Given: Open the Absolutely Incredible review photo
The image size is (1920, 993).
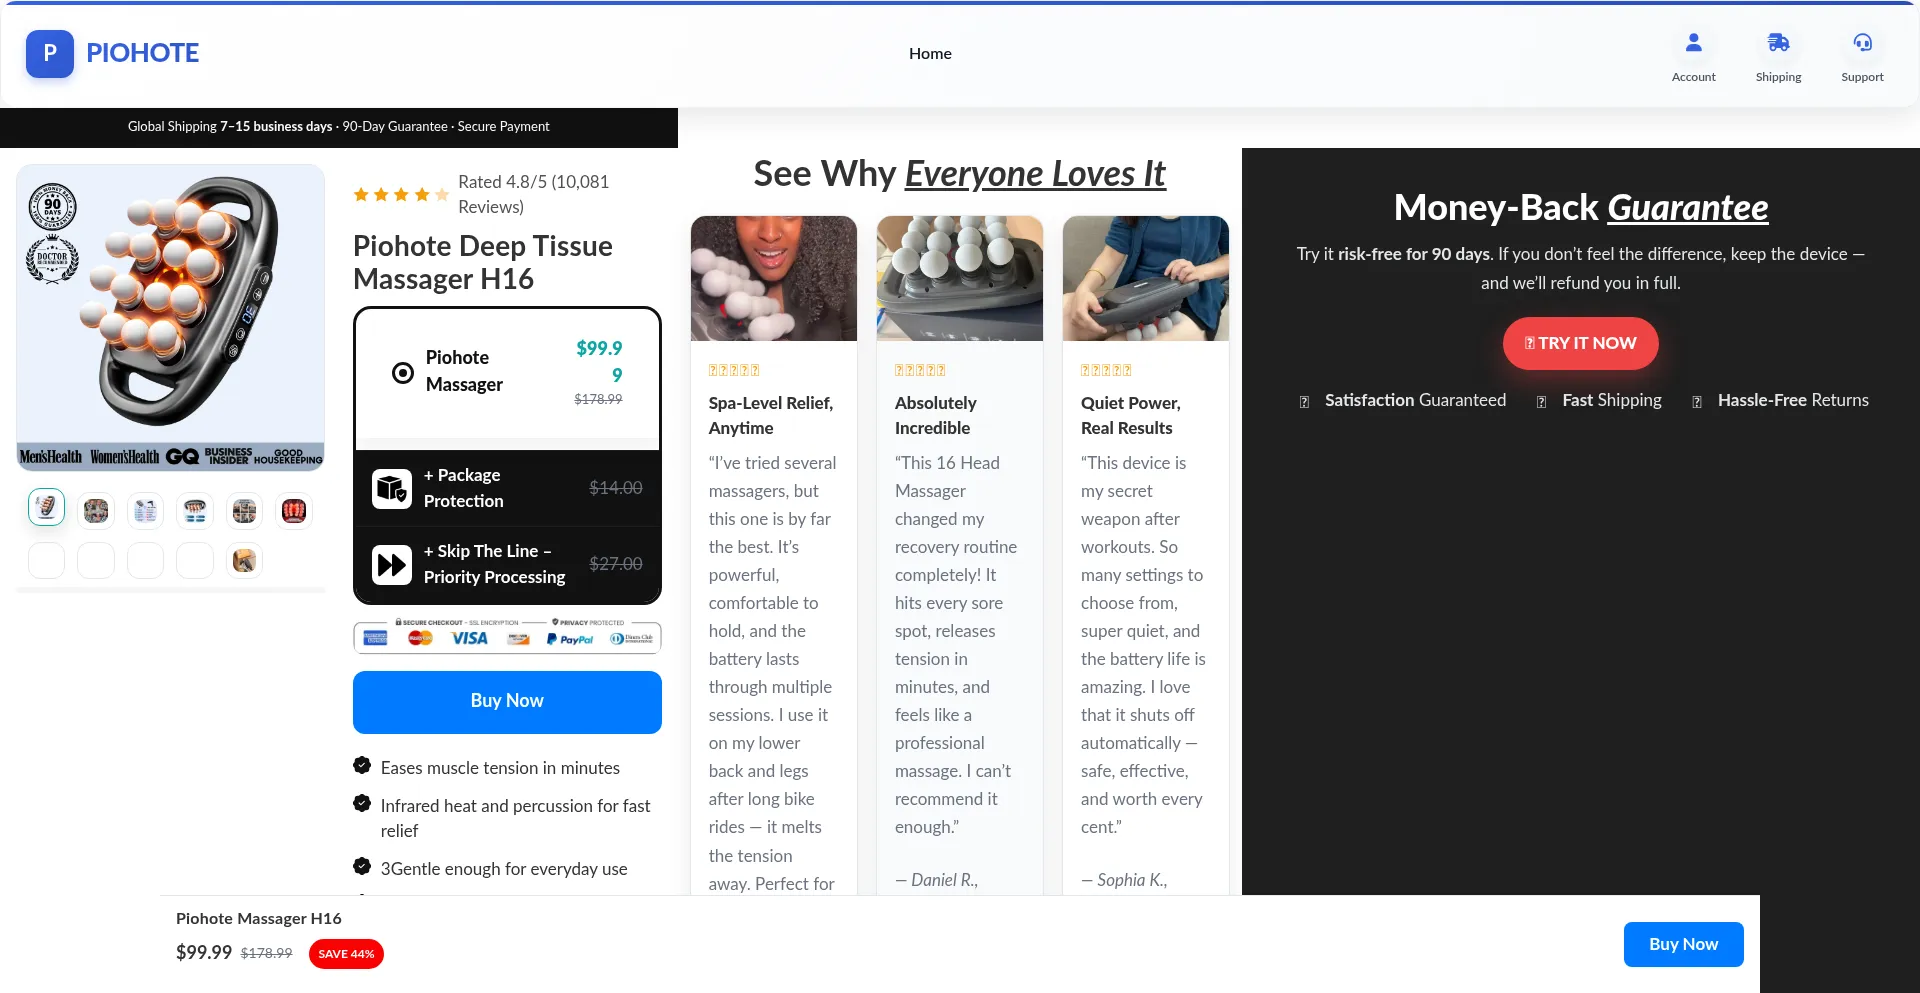Looking at the screenshot, I should (x=960, y=279).
